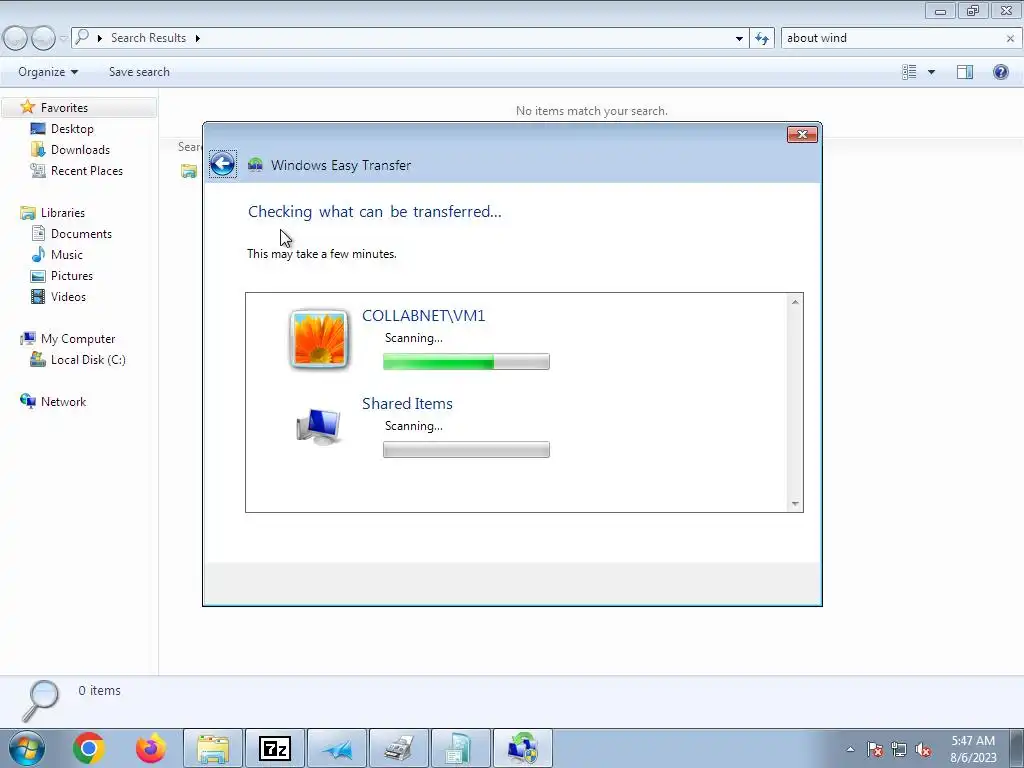Click the Back arrow in Windows Easy Transfer
This screenshot has width=1024, height=768.
click(222, 164)
